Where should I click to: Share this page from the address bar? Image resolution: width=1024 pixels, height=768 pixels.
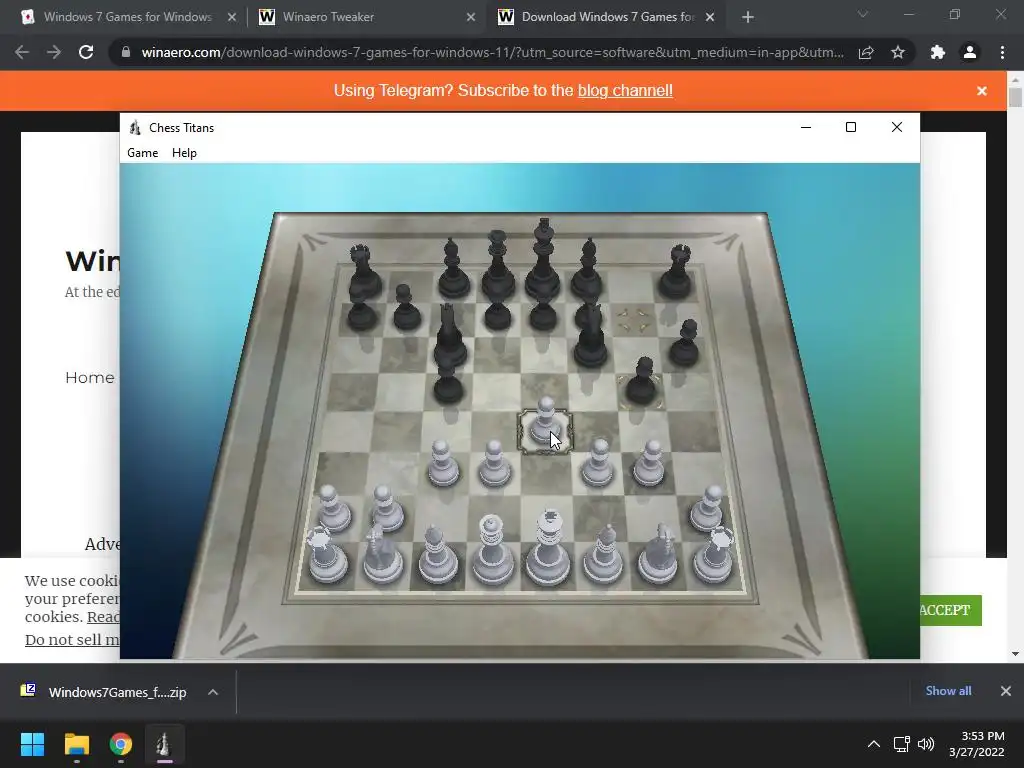pyautogui.click(x=866, y=52)
